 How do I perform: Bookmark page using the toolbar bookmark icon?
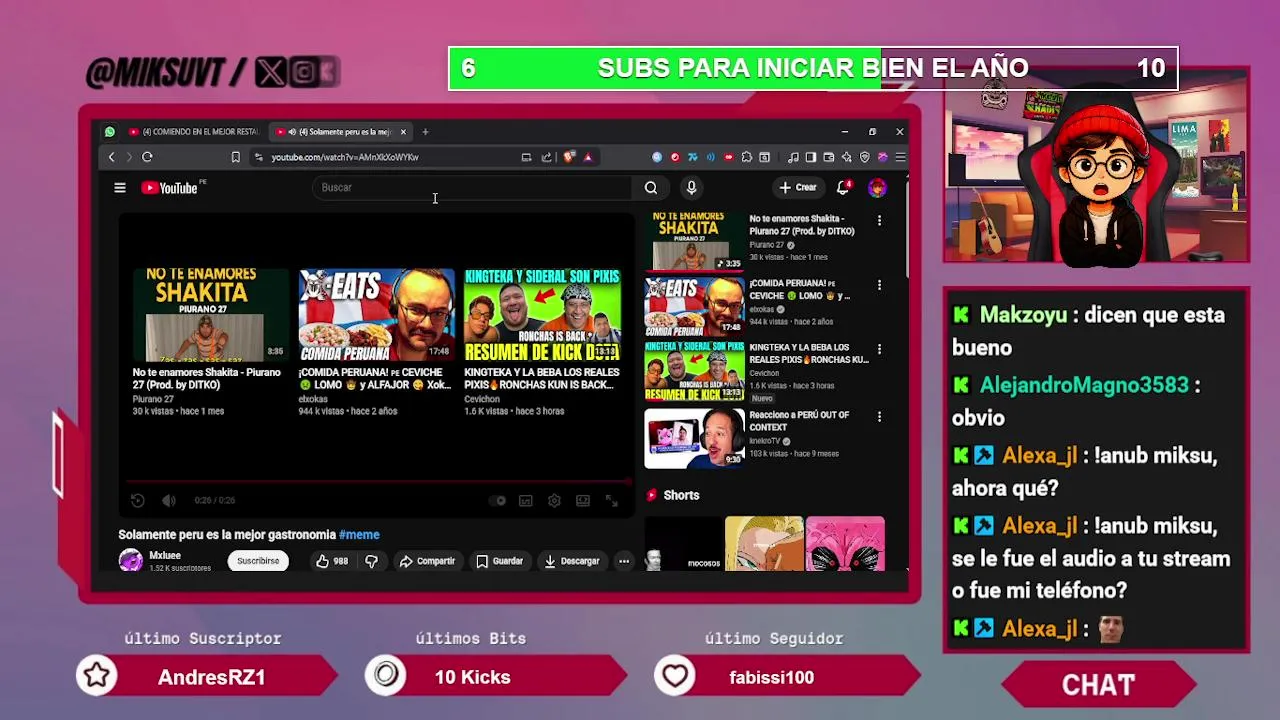tap(235, 157)
